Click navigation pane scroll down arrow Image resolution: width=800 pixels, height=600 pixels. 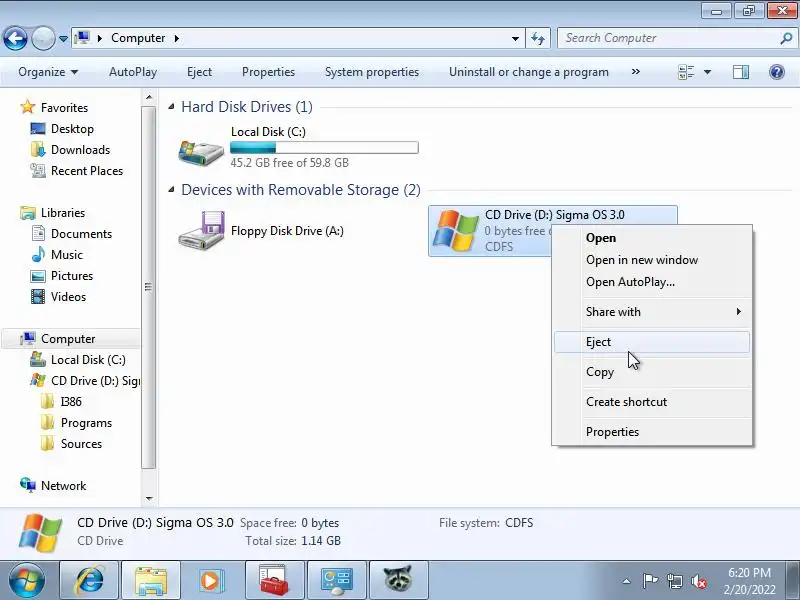(x=149, y=498)
